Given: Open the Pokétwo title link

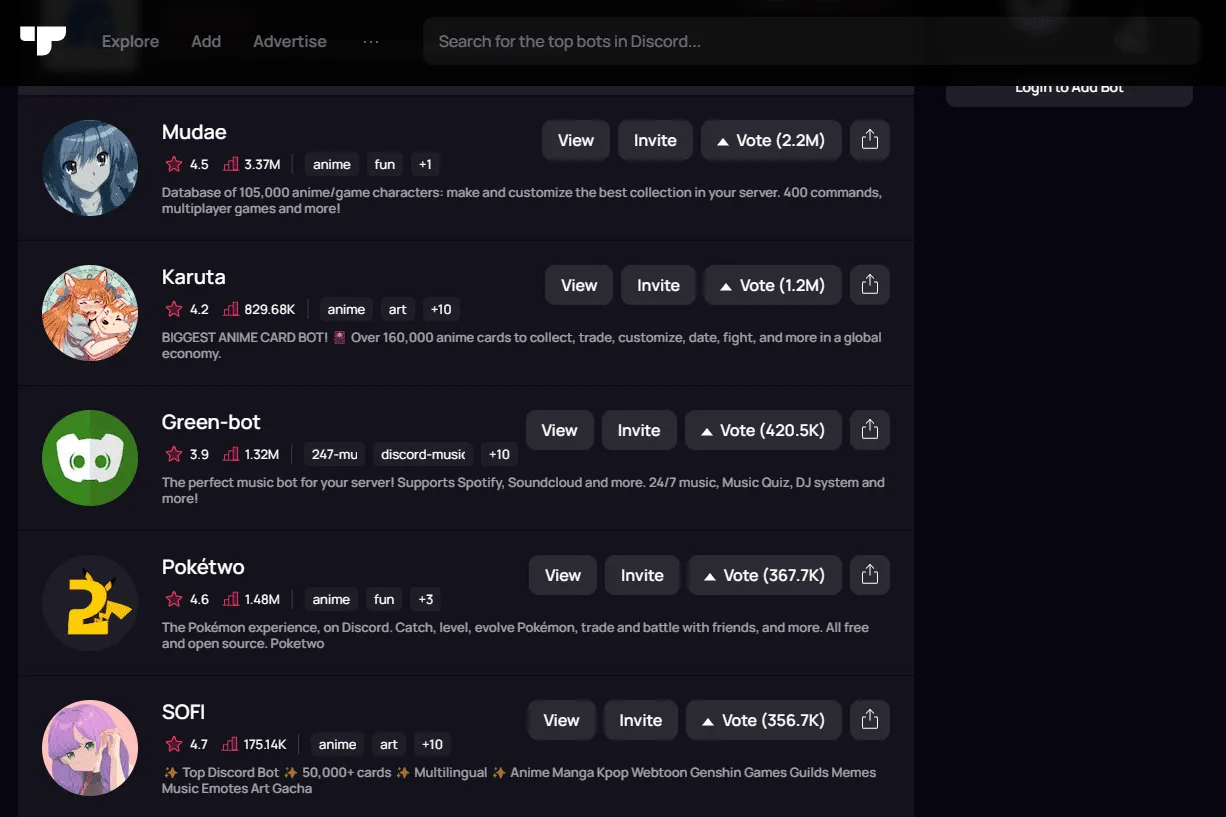Looking at the screenshot, I should [203, 567].
